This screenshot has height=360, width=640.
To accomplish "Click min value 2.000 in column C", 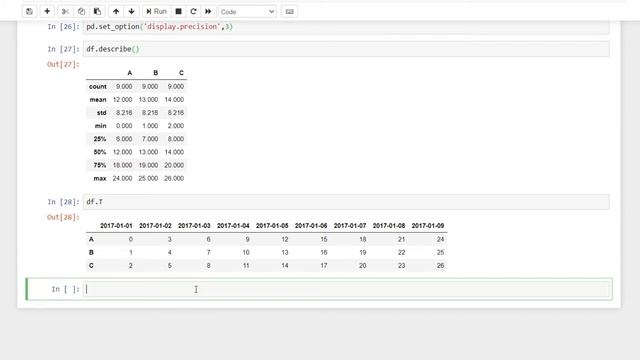I will [176, 126].
